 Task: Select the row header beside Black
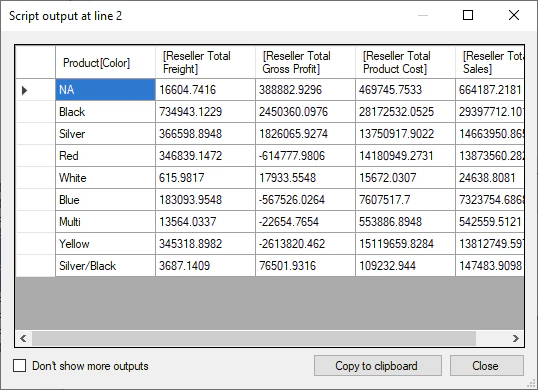pyautogui.click(x=35, y=112)
